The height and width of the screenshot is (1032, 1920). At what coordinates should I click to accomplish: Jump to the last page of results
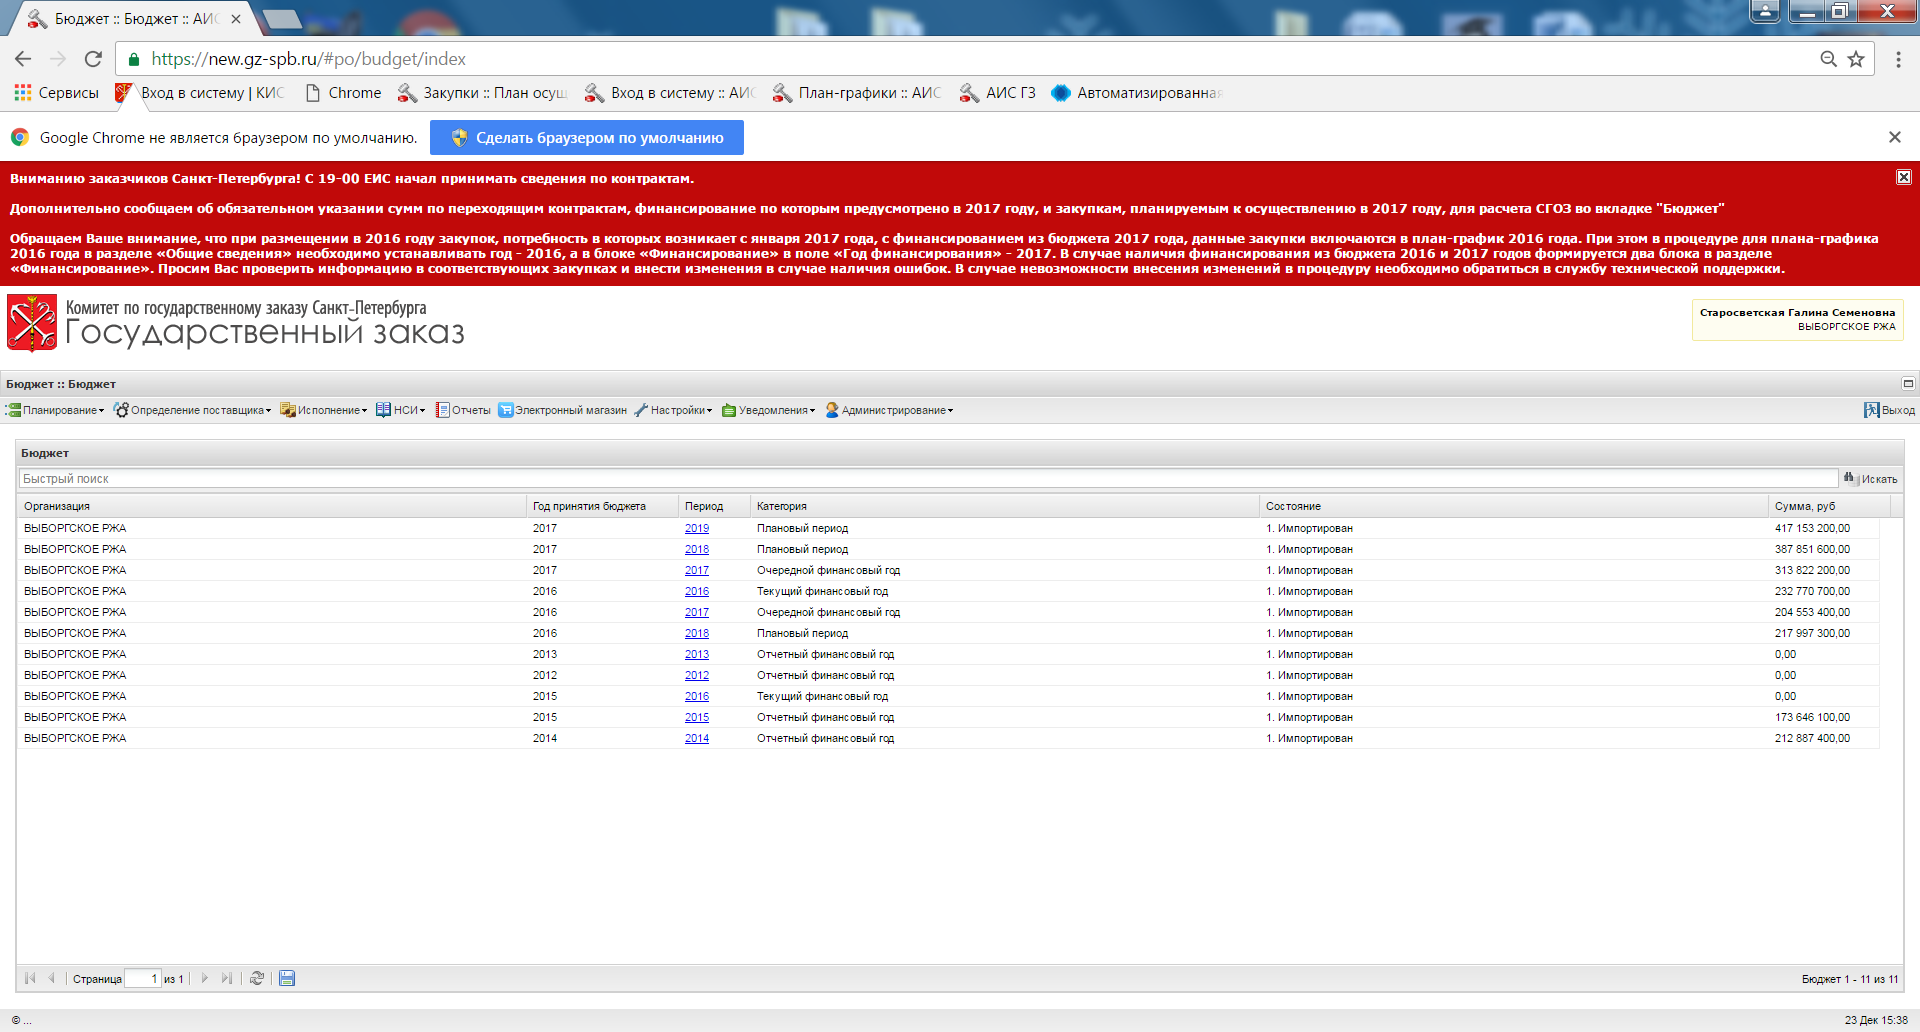[x=227, y=978]
